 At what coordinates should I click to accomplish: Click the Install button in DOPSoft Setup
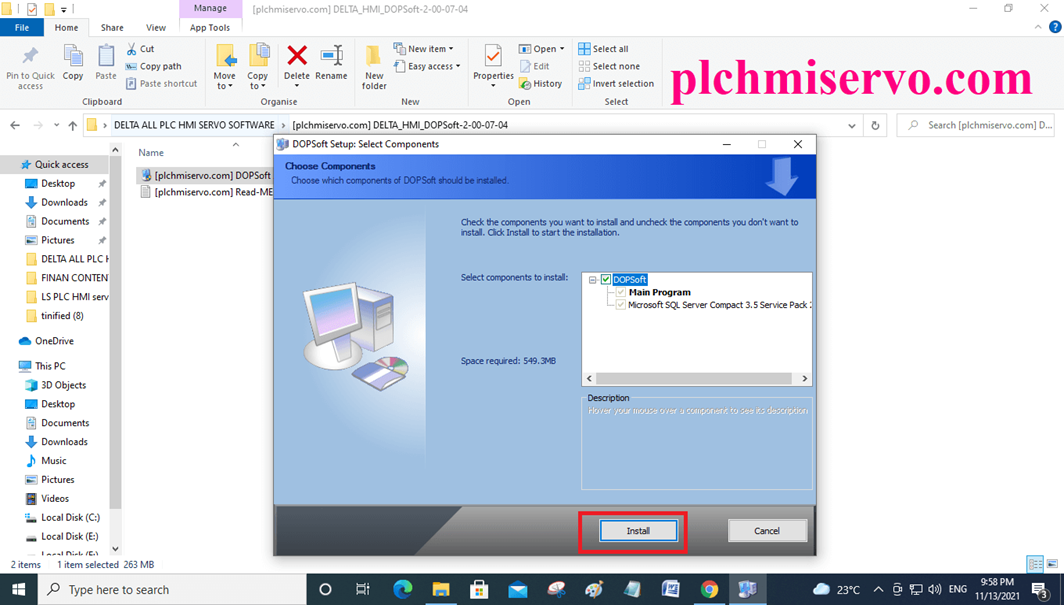pos(638,531)
